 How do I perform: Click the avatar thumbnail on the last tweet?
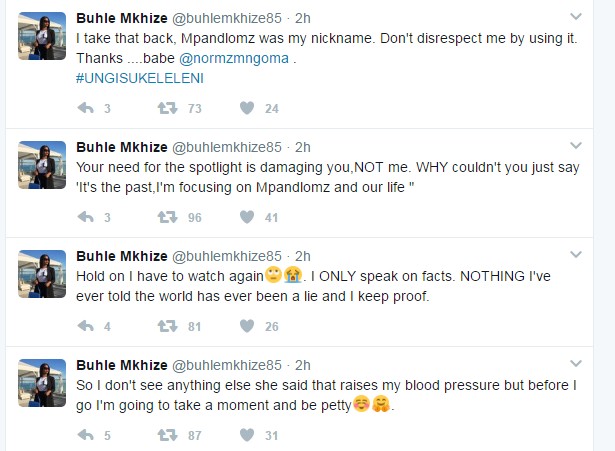(42, 386)
